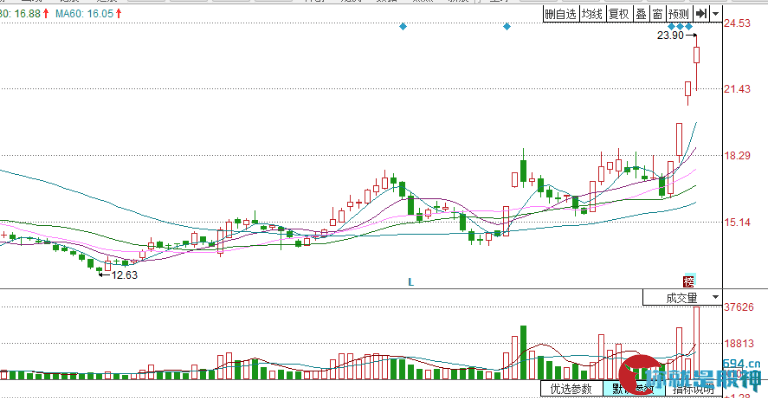The width and height of the screenshot is (768, 398).
Task: Open the 窗 multi-window button
Action: click(x=658, y=14)
